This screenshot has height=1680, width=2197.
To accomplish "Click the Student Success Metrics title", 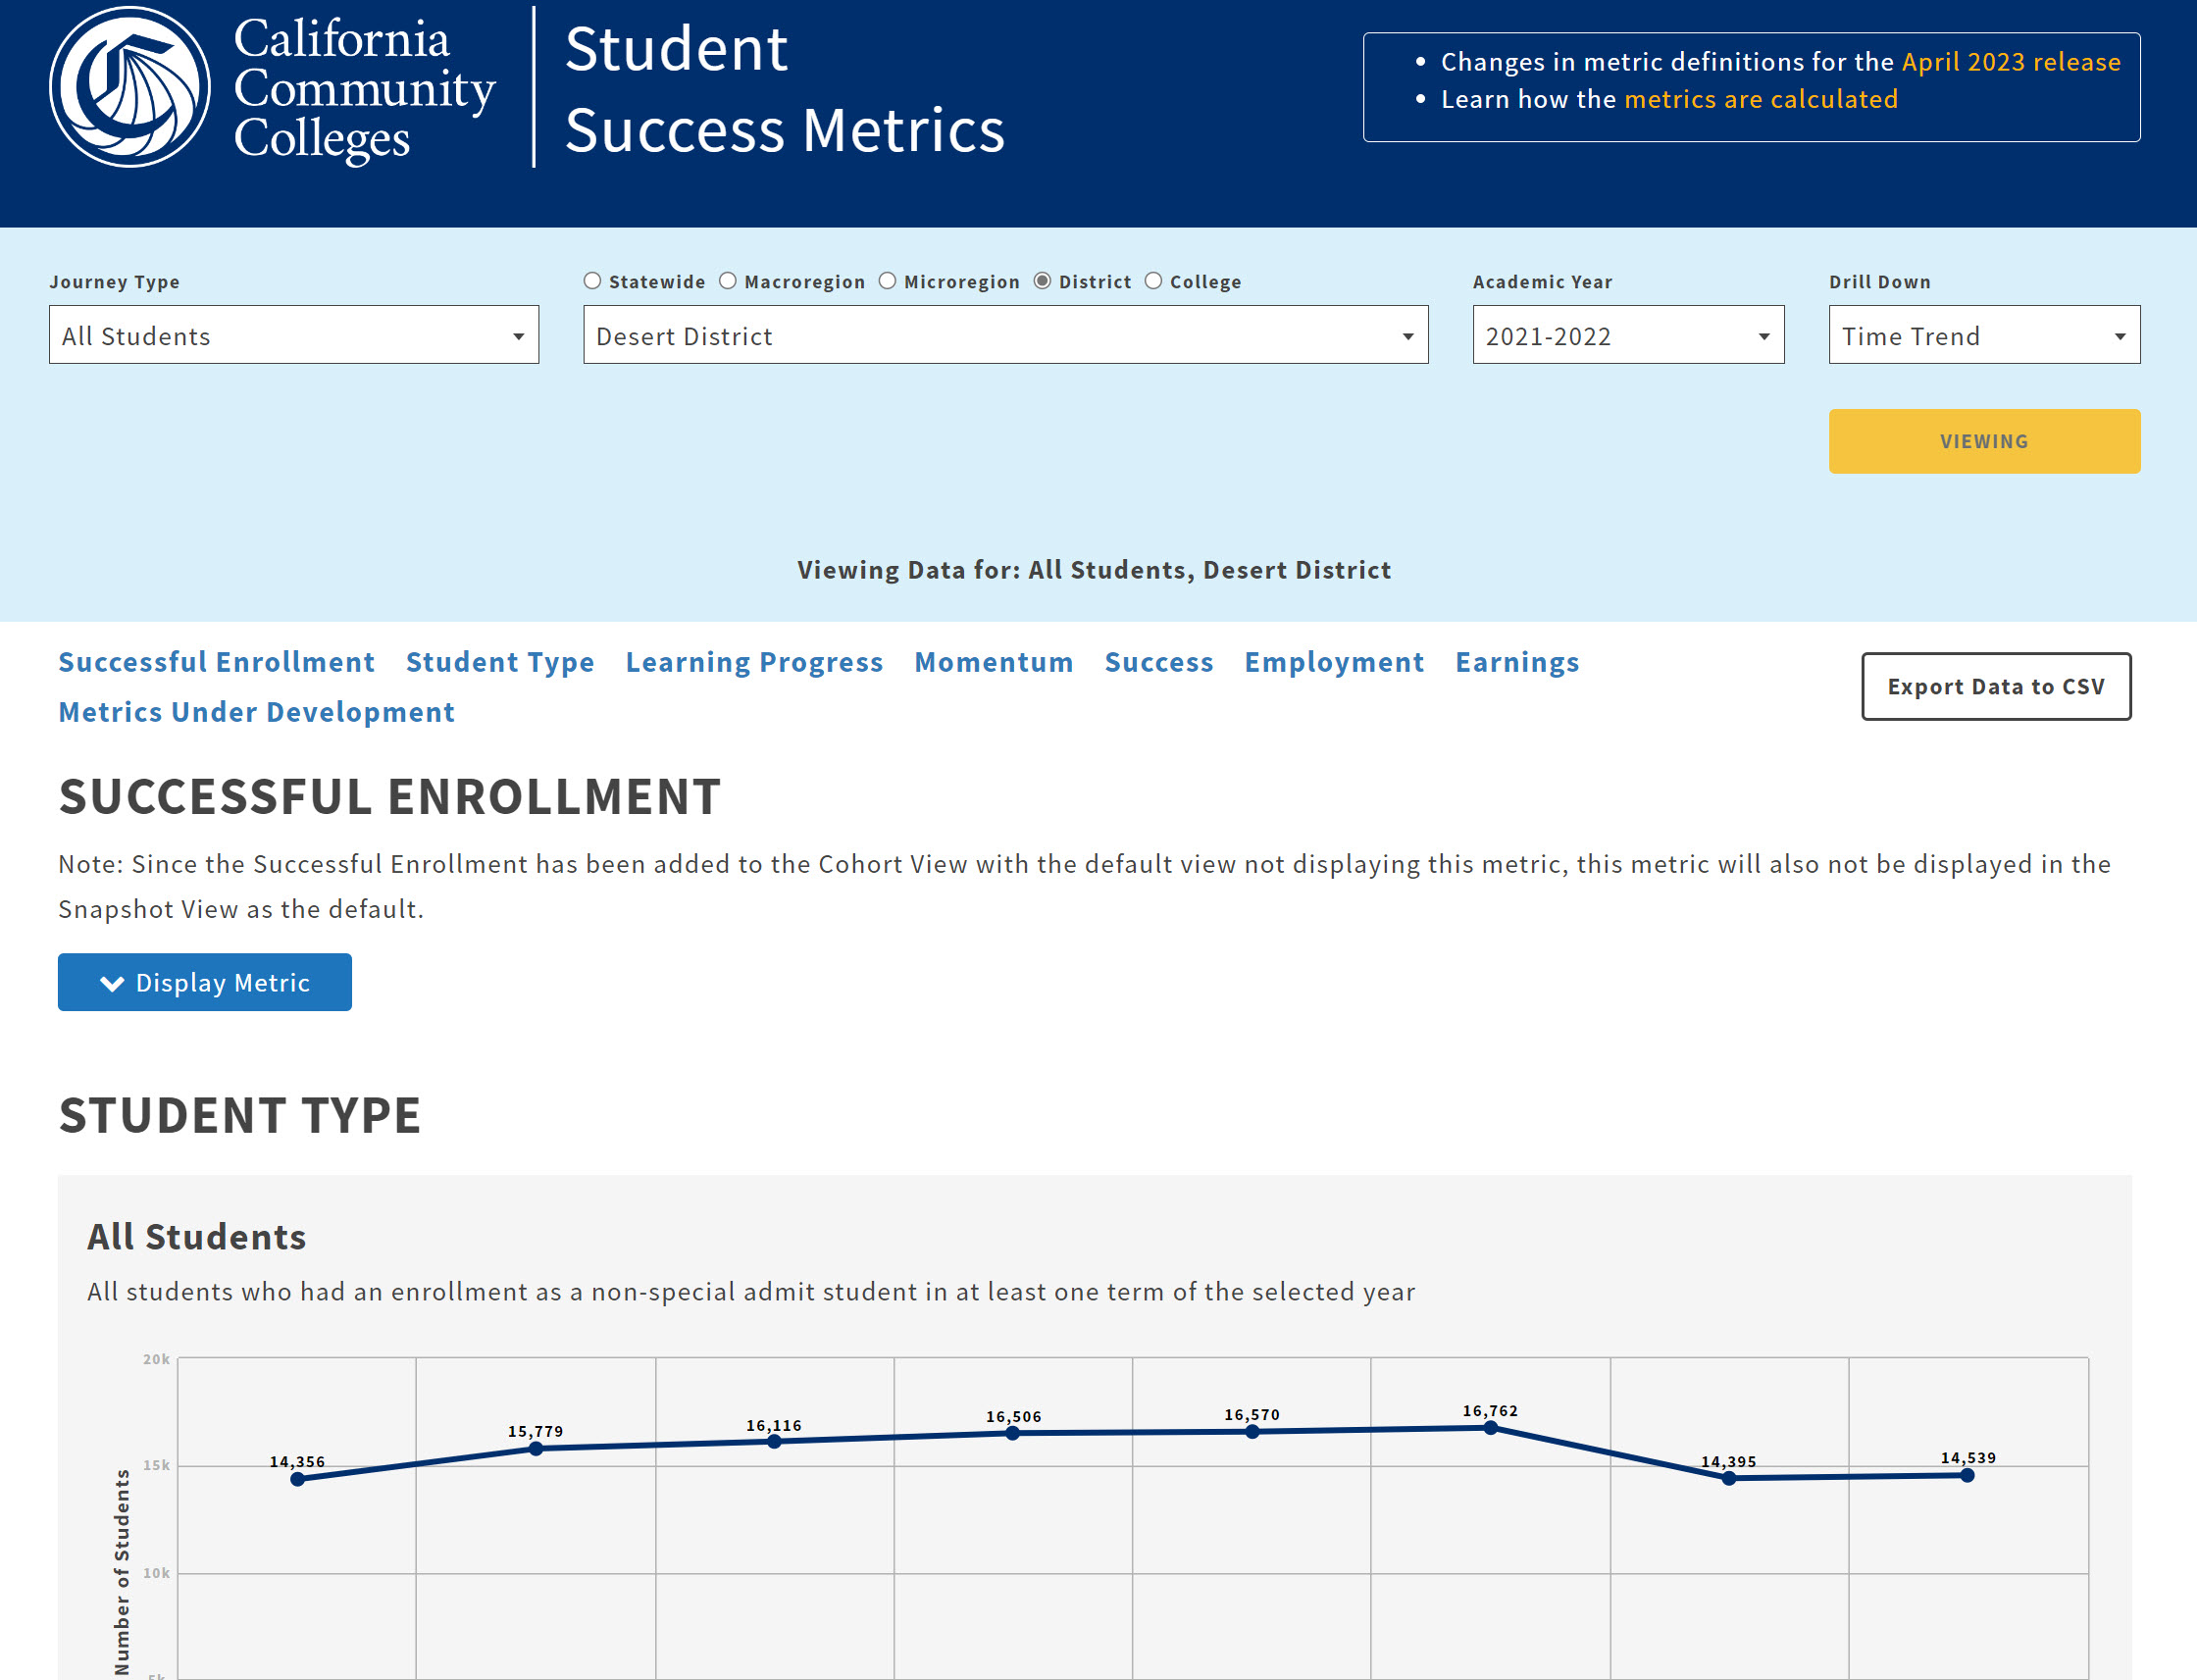I will click(x=784, y=89).
